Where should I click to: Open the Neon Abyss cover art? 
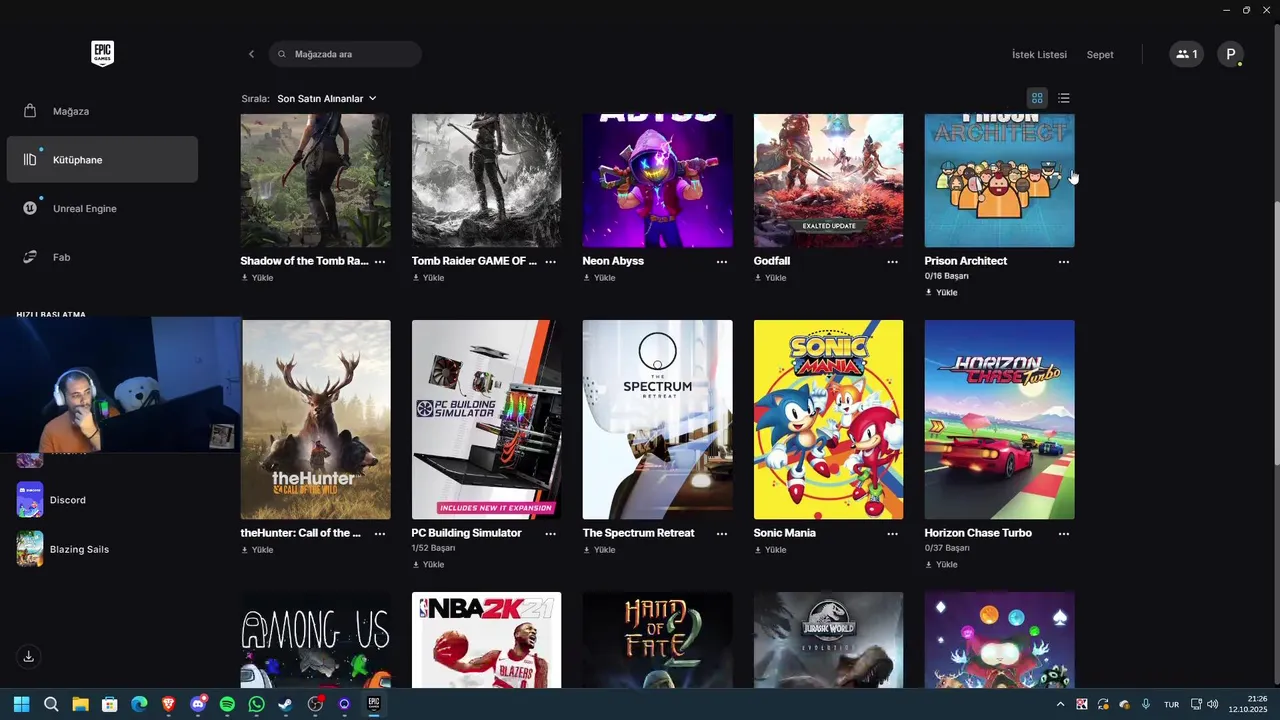(657, 180)
